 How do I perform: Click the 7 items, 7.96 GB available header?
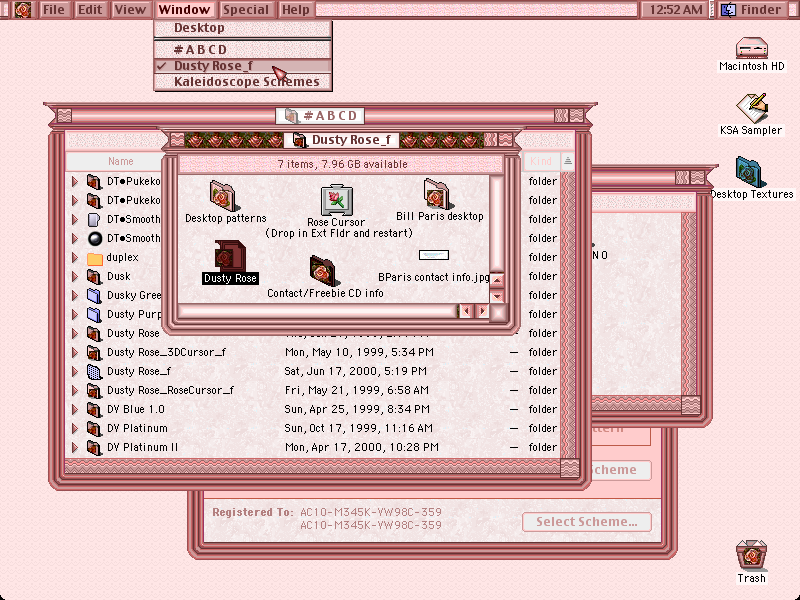tap(342, 164)
